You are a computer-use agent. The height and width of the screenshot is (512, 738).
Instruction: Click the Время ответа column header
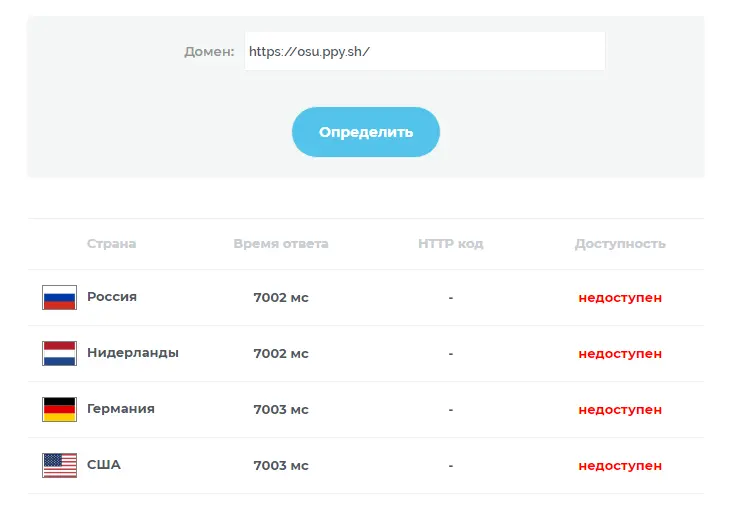click(x=281, y=244)
